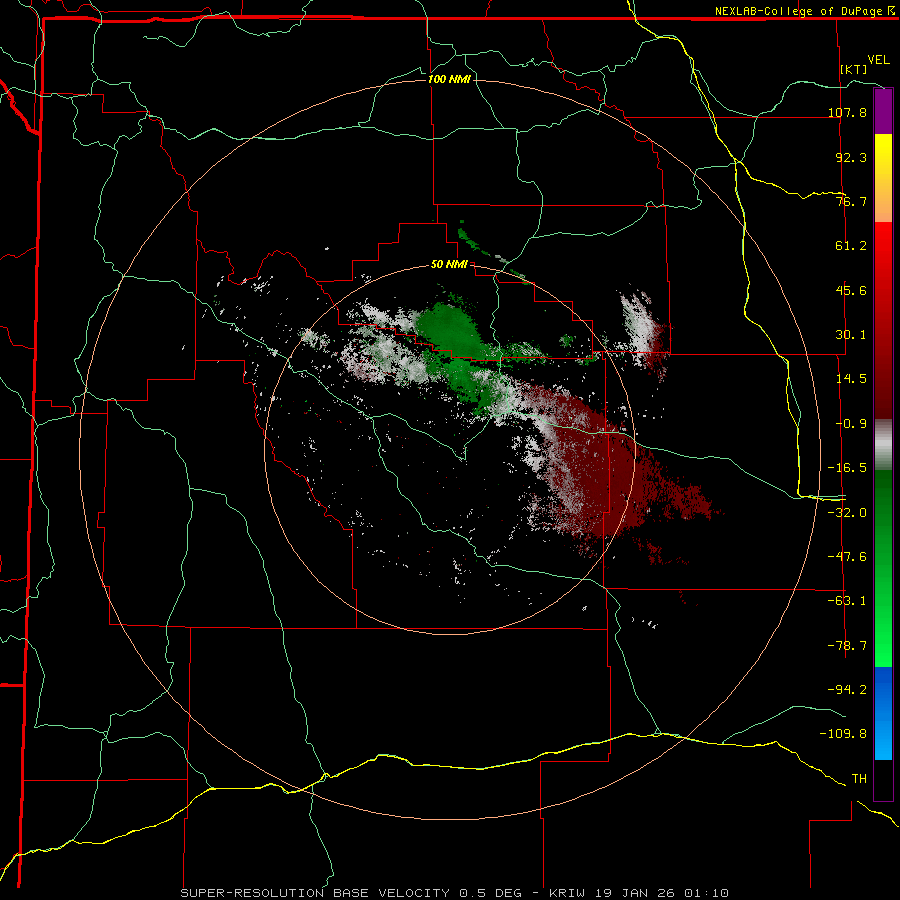Click the NEXLAB-College of DuPage header text
The height and width of the screenshot is (900, 900).
[799, 11]
